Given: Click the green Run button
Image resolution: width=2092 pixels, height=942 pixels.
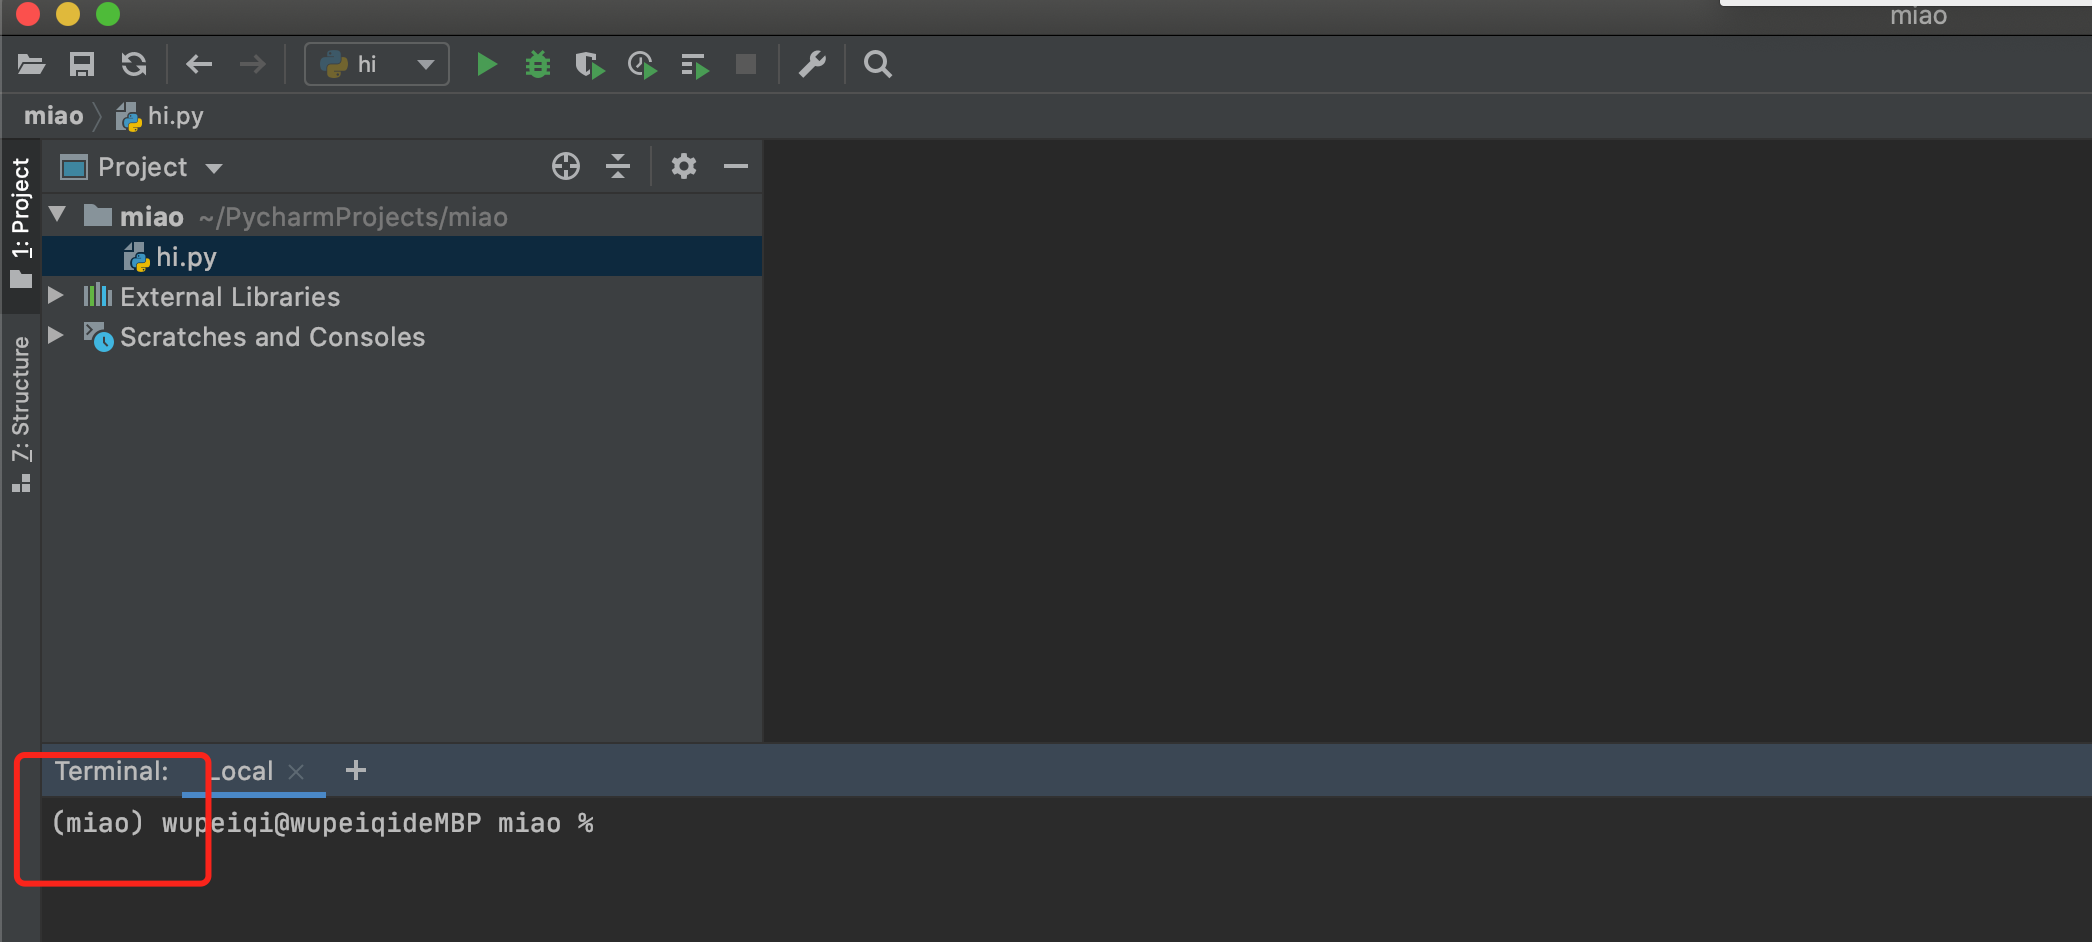Looking at the screenshot, I should pos(486,65).
